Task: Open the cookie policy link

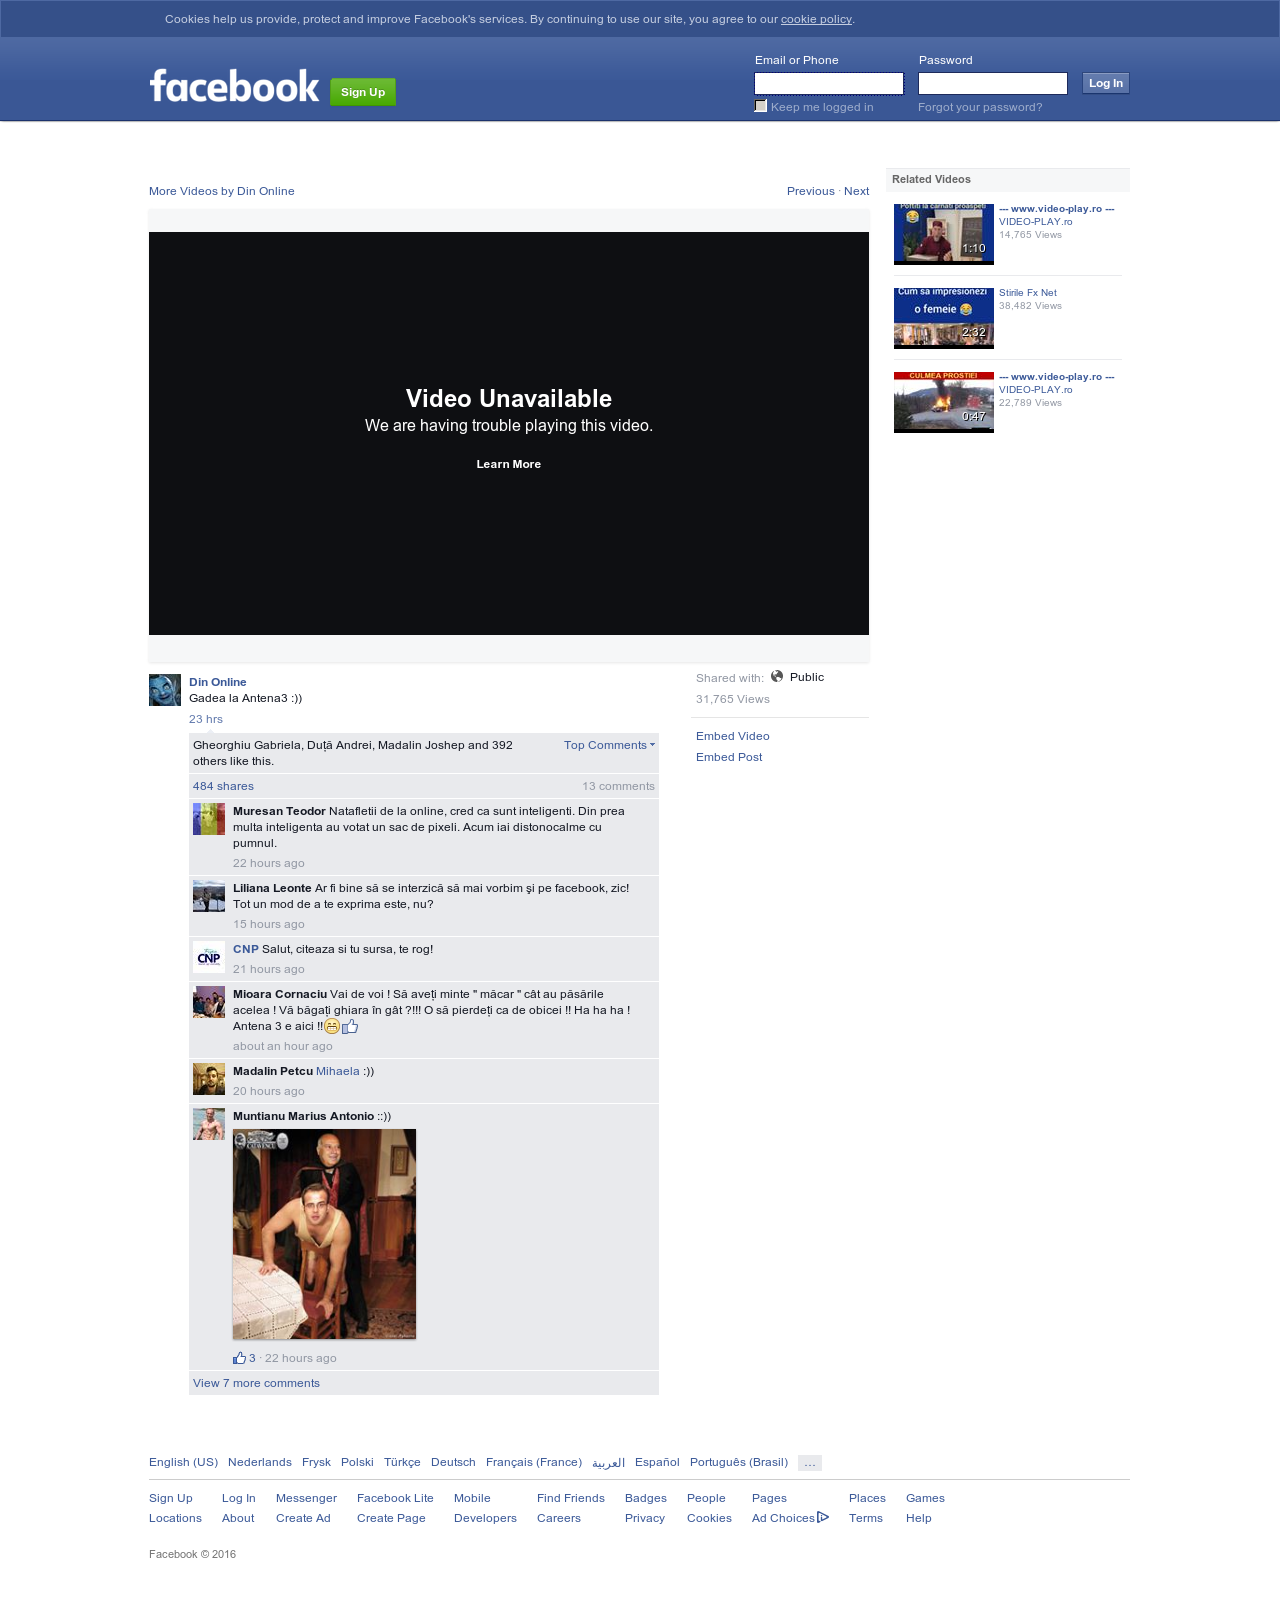Action: tap(816, 19)
